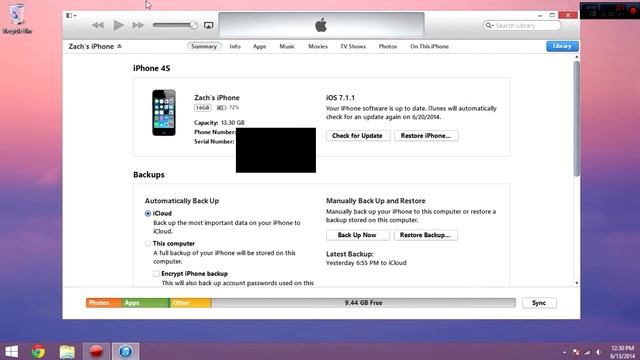640x360 pixels.
Task: Select This computer backup option
Action: tap(148, 244)
